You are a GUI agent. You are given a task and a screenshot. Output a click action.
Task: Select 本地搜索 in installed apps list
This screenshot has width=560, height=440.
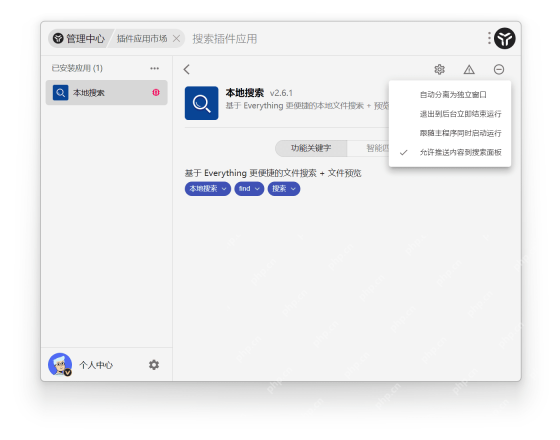(106, 92)
